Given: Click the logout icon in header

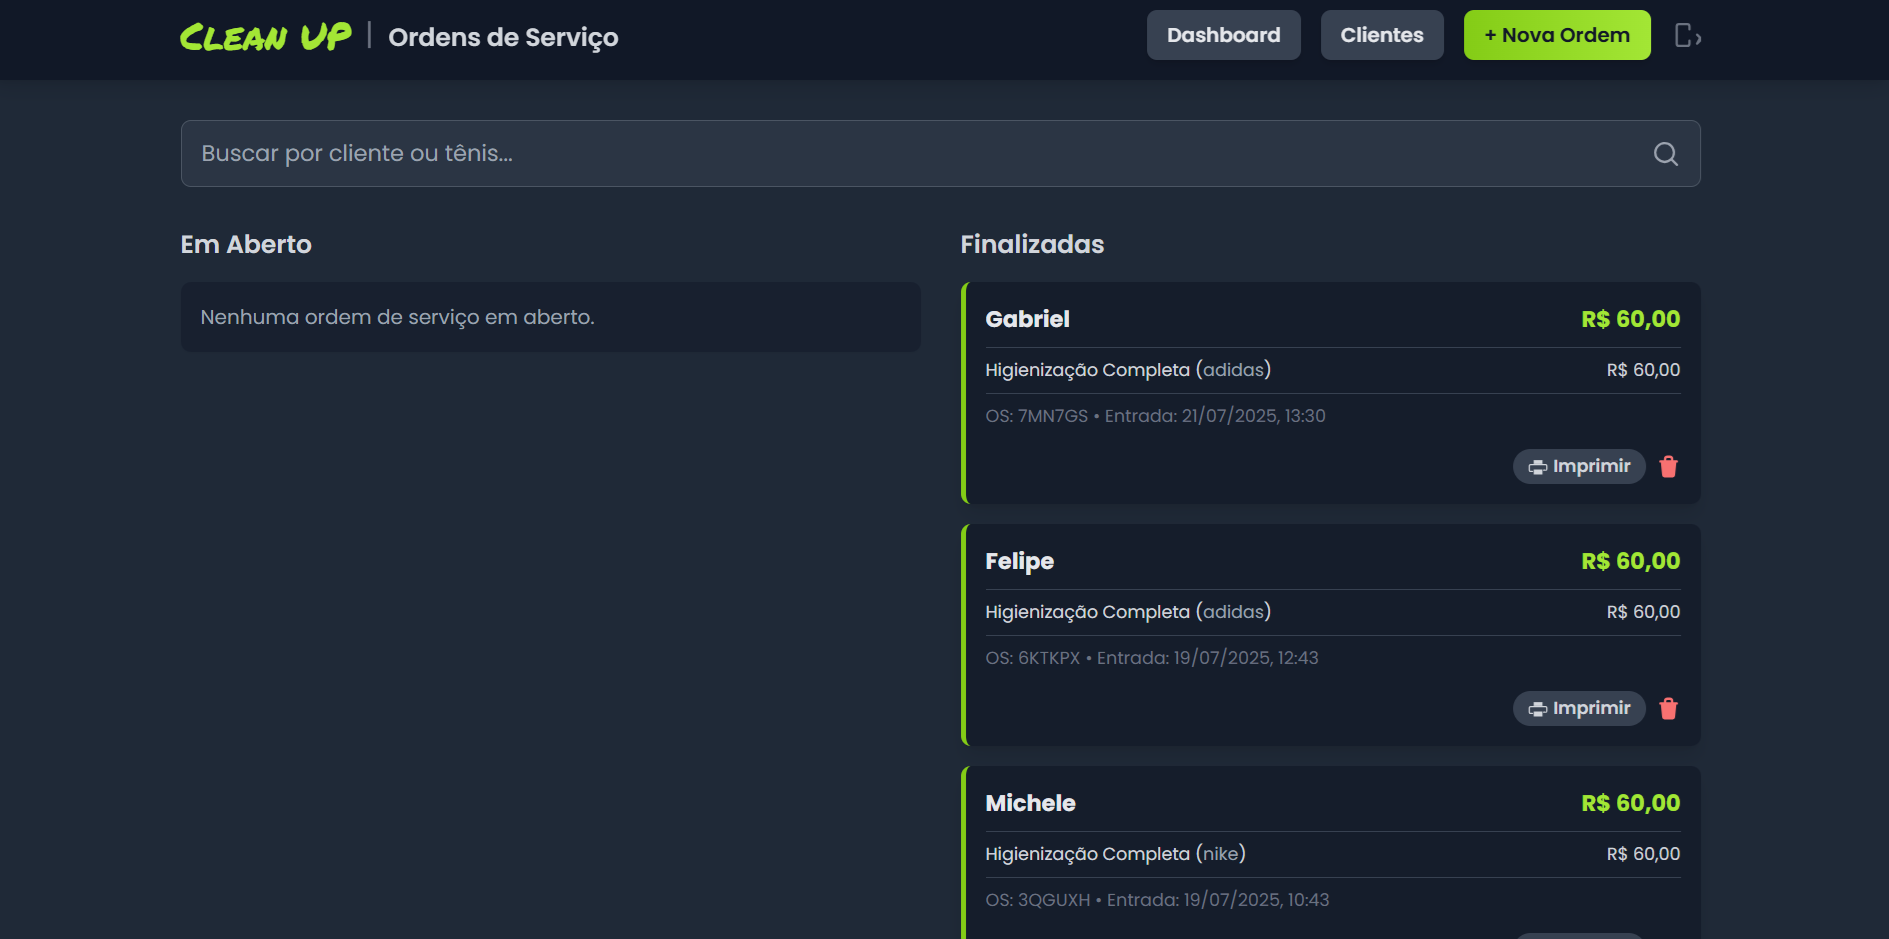Looking at the screenshot, I should tap(1688, 36).
